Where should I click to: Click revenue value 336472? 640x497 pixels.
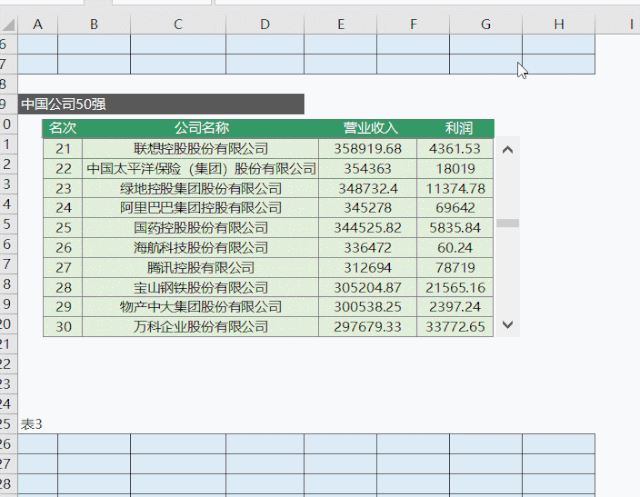[368, 248]
